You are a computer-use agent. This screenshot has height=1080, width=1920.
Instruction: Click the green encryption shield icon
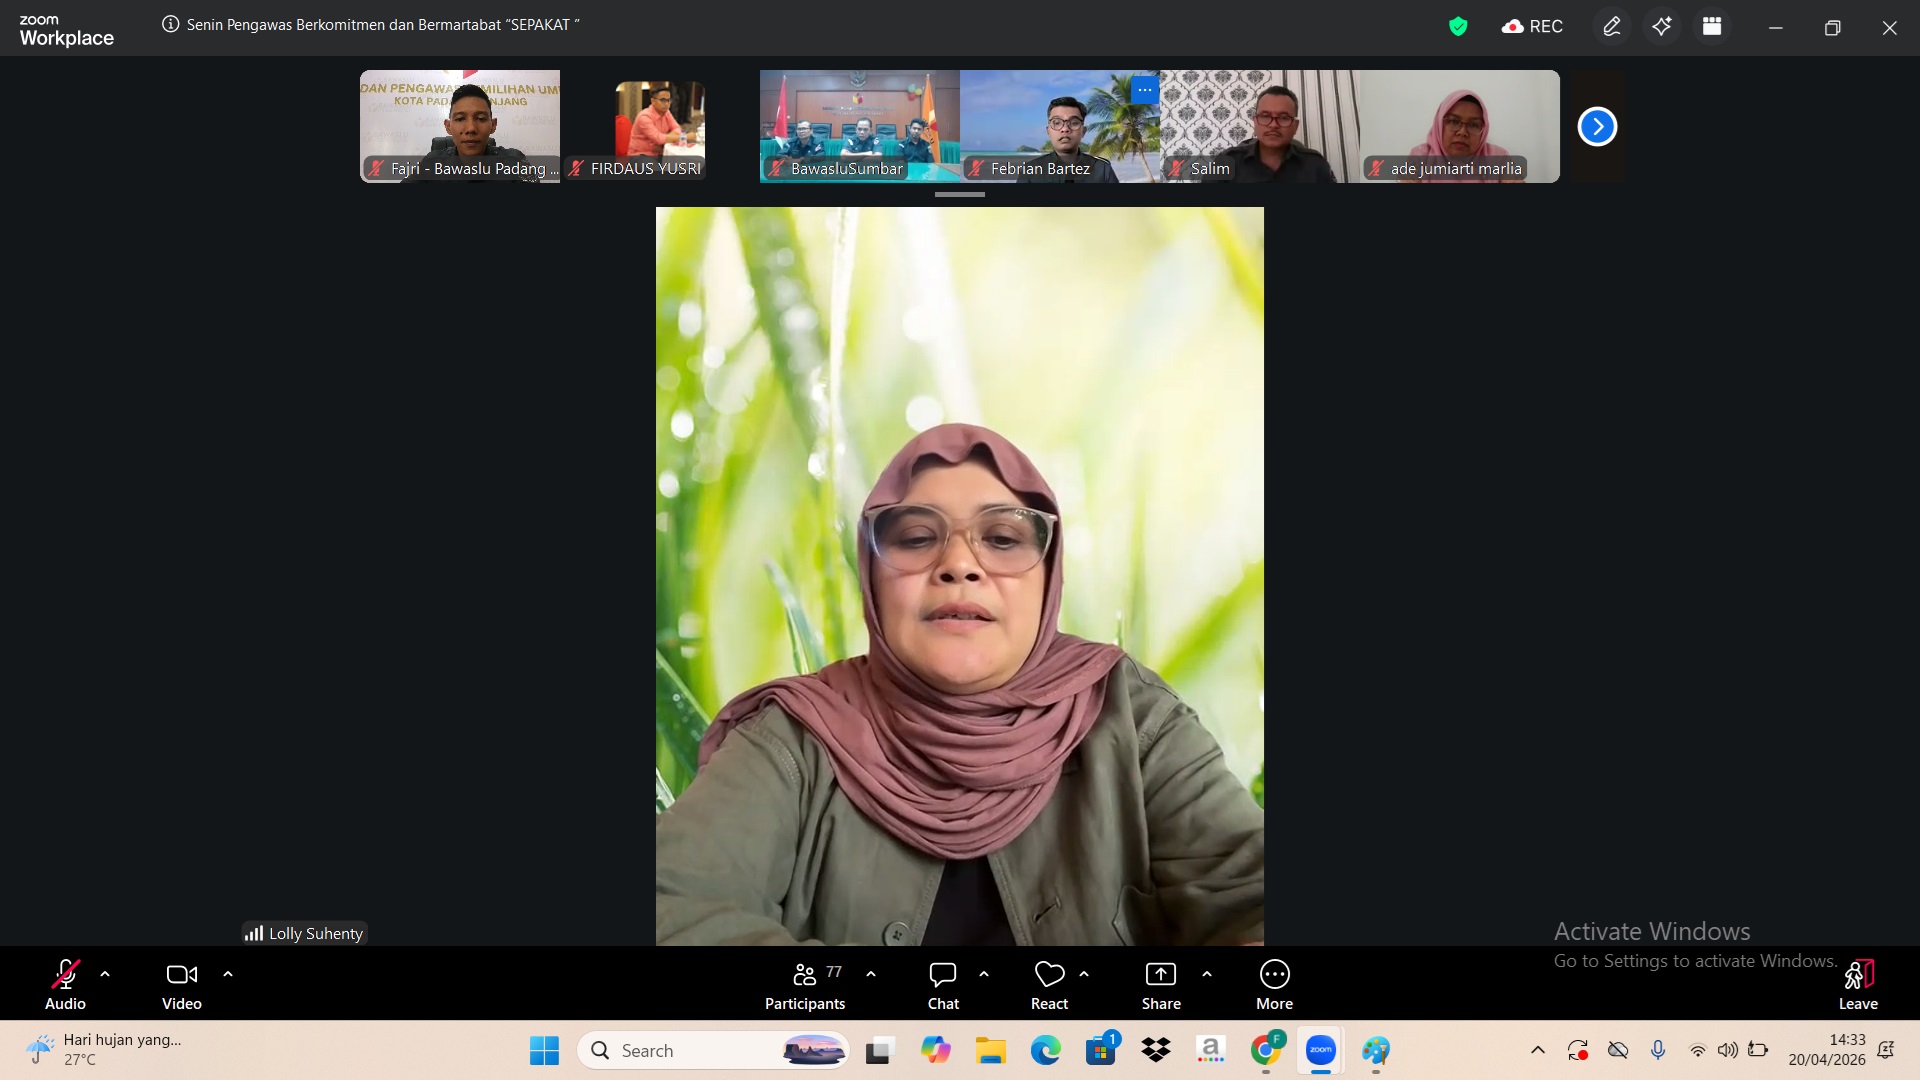click(x=1458, y=27)
